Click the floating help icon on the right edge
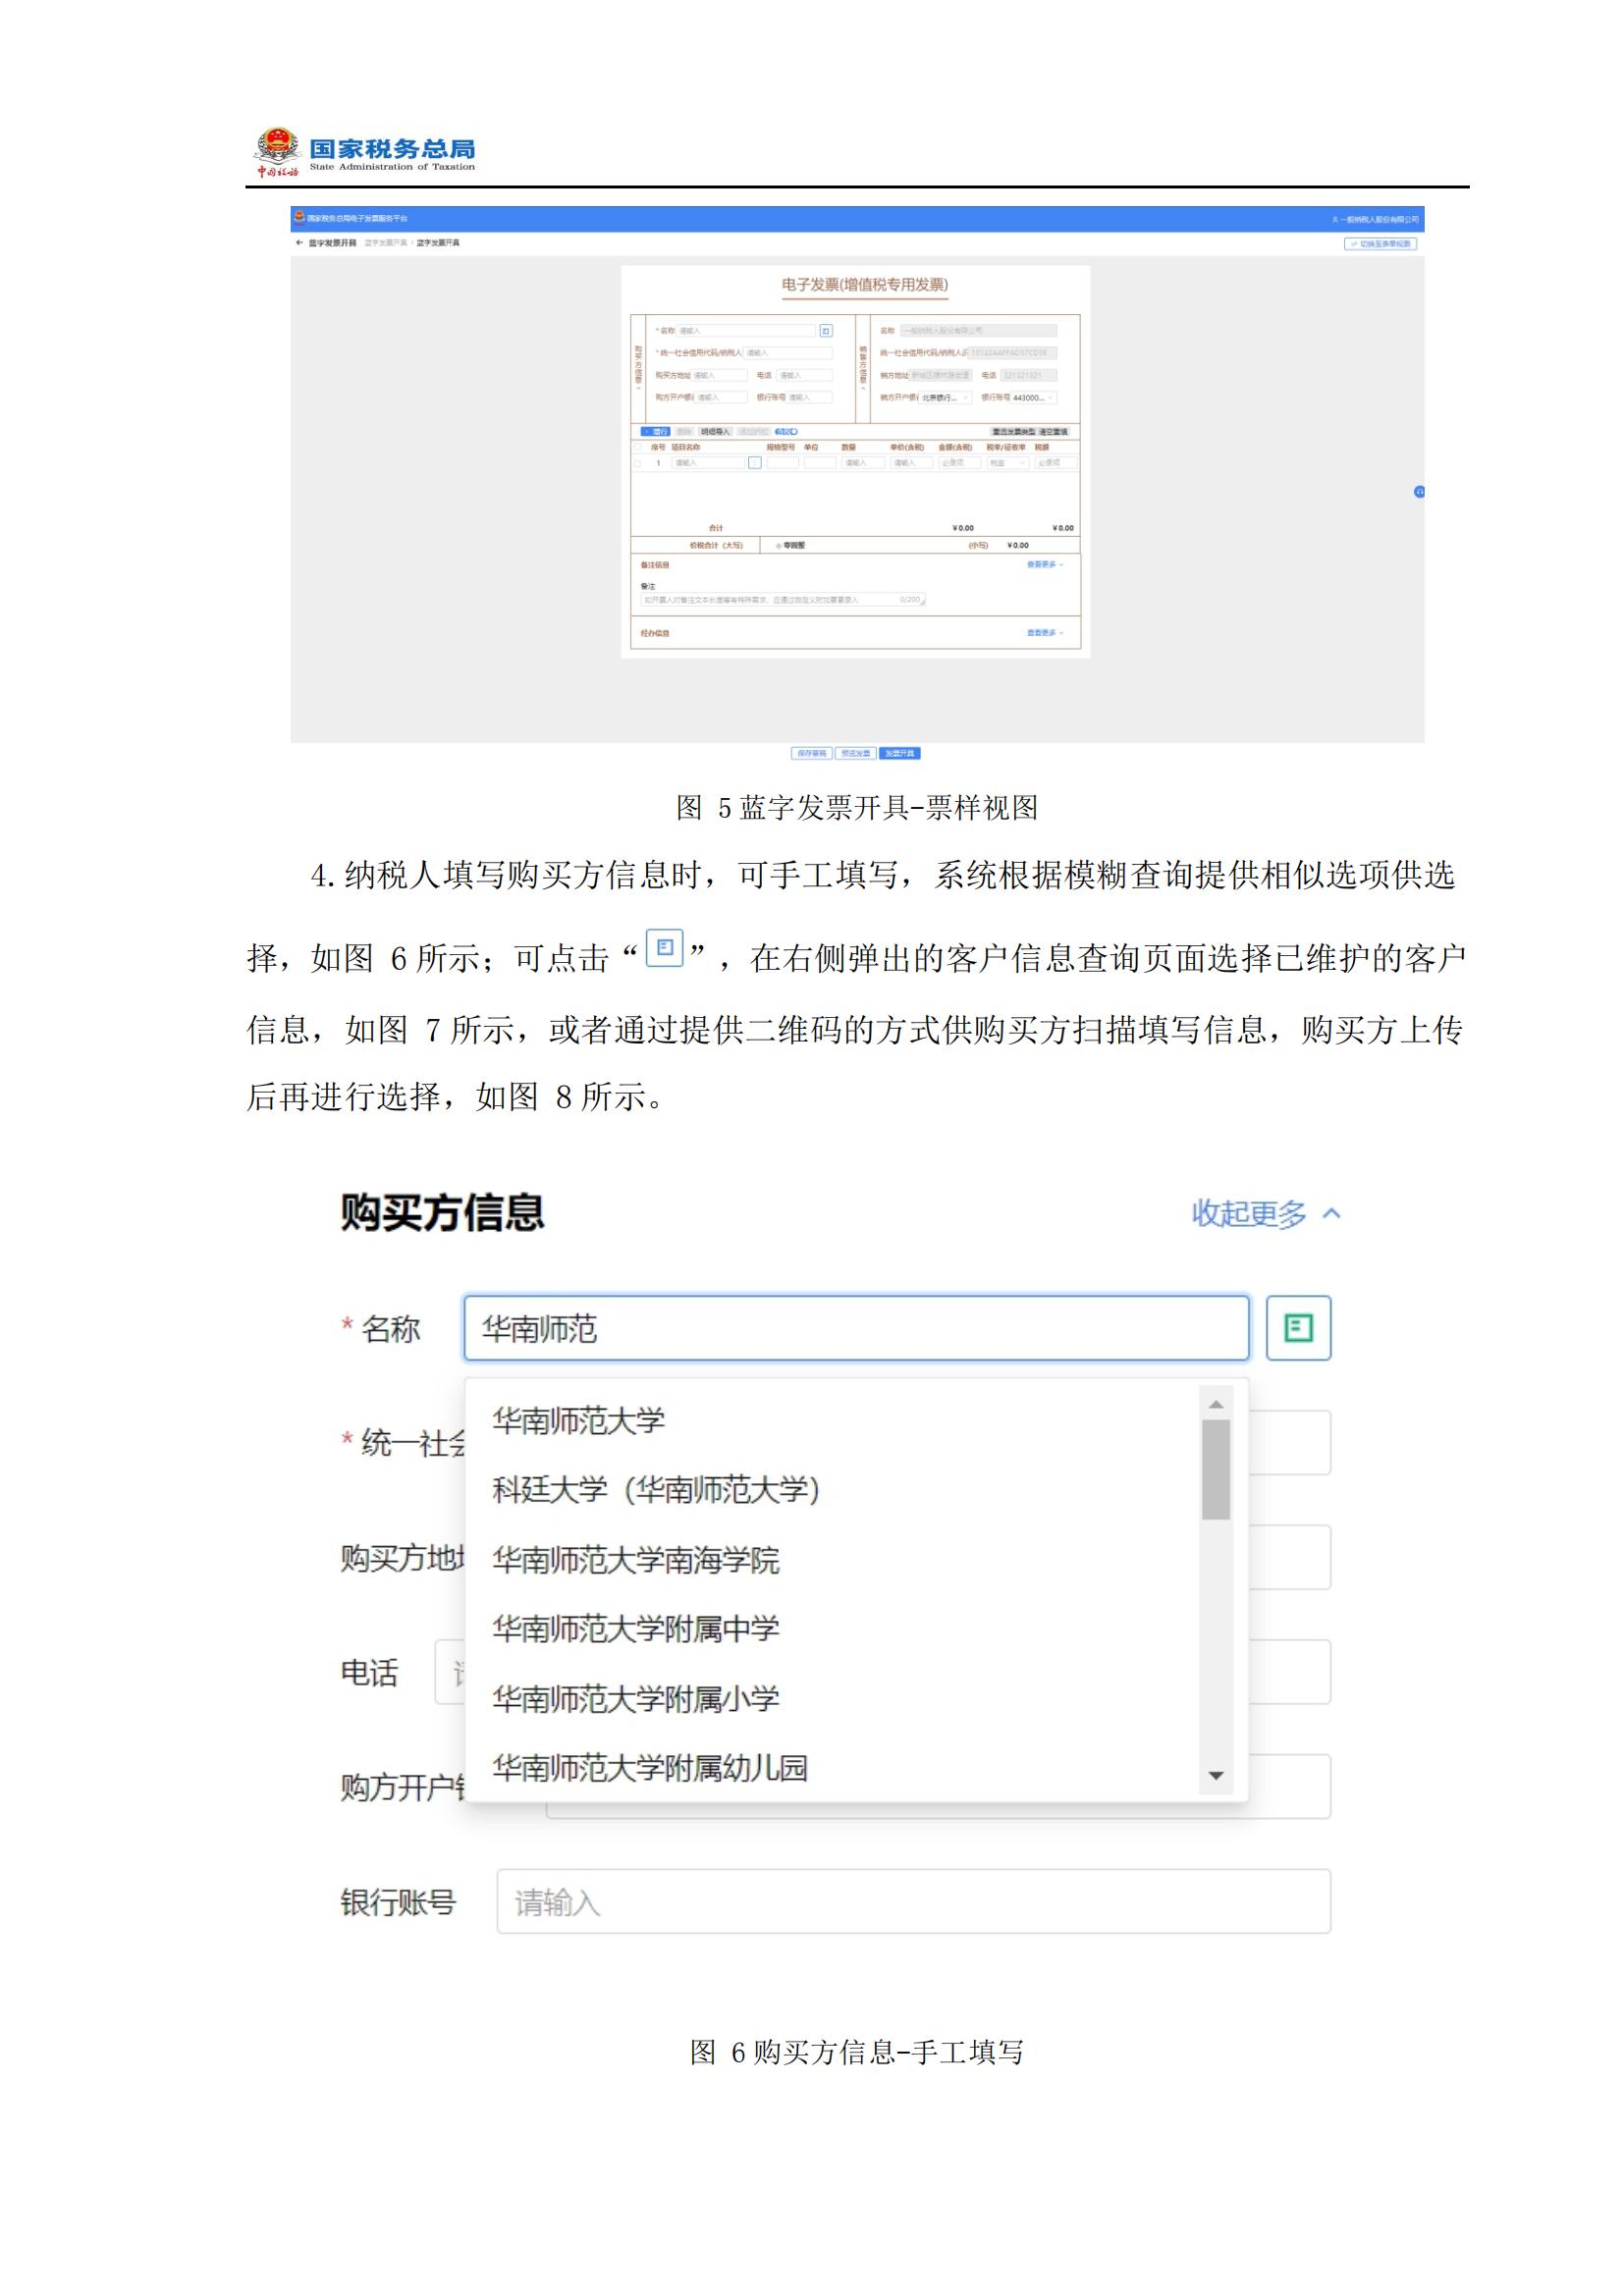The height and width of the screenshot is (2296, 1624). coord(1419,490)
